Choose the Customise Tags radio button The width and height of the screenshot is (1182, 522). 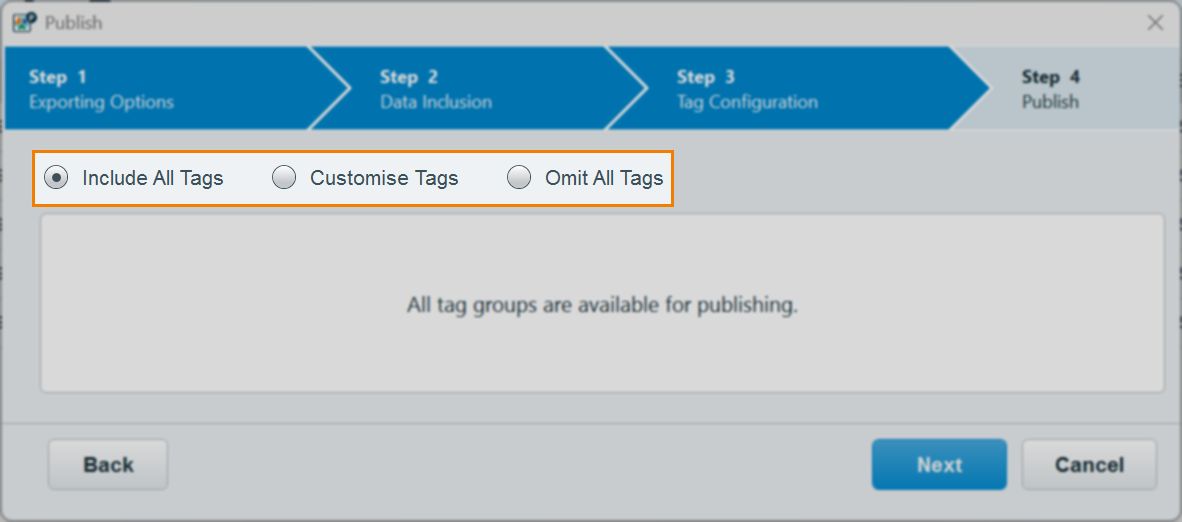284,178
